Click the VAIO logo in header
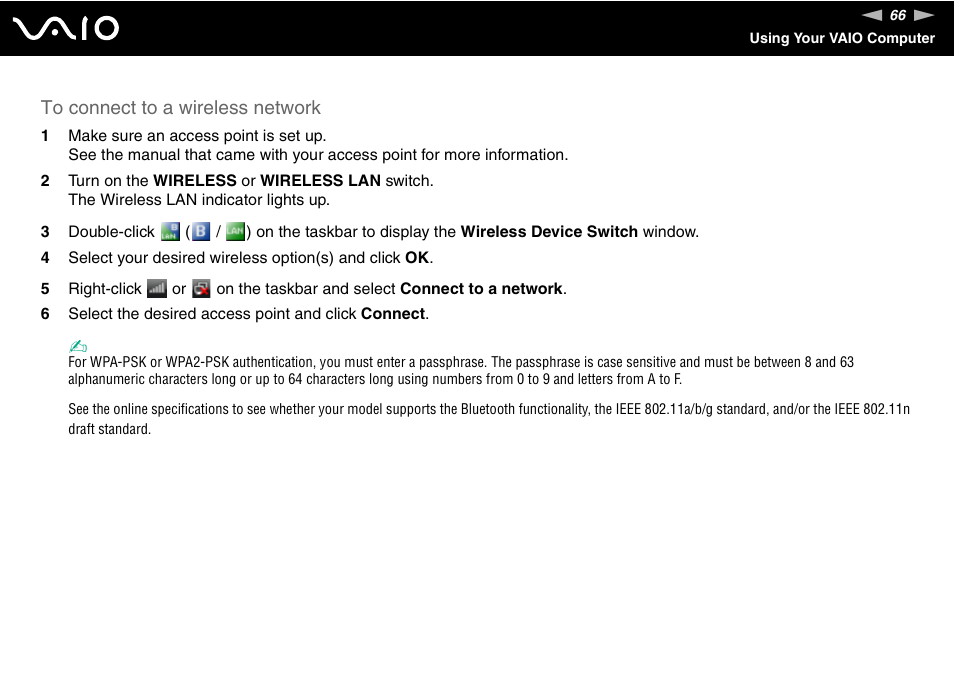Screen dimensions: 954x674 click(66, 29)
